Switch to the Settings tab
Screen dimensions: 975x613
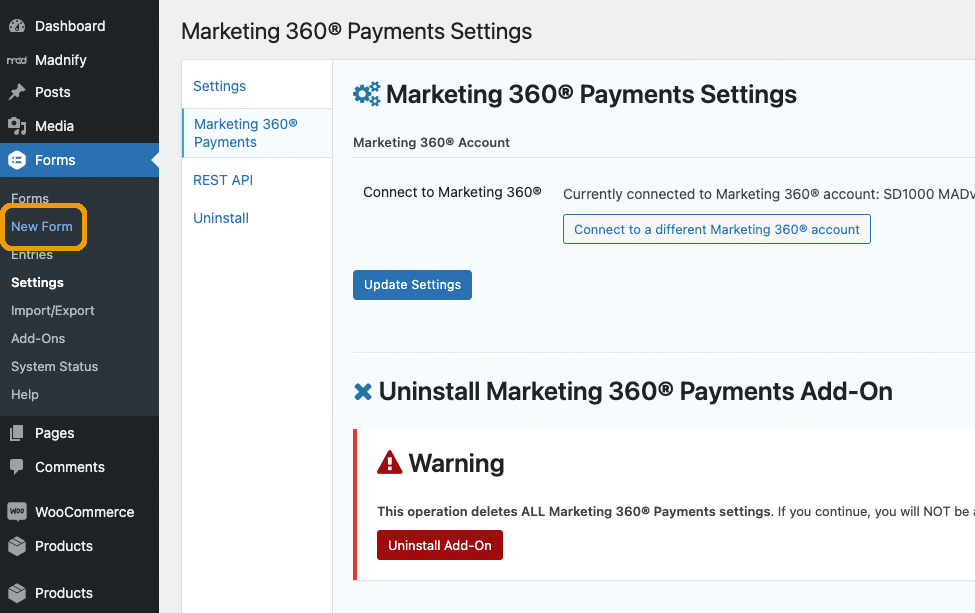pos(219,86)
